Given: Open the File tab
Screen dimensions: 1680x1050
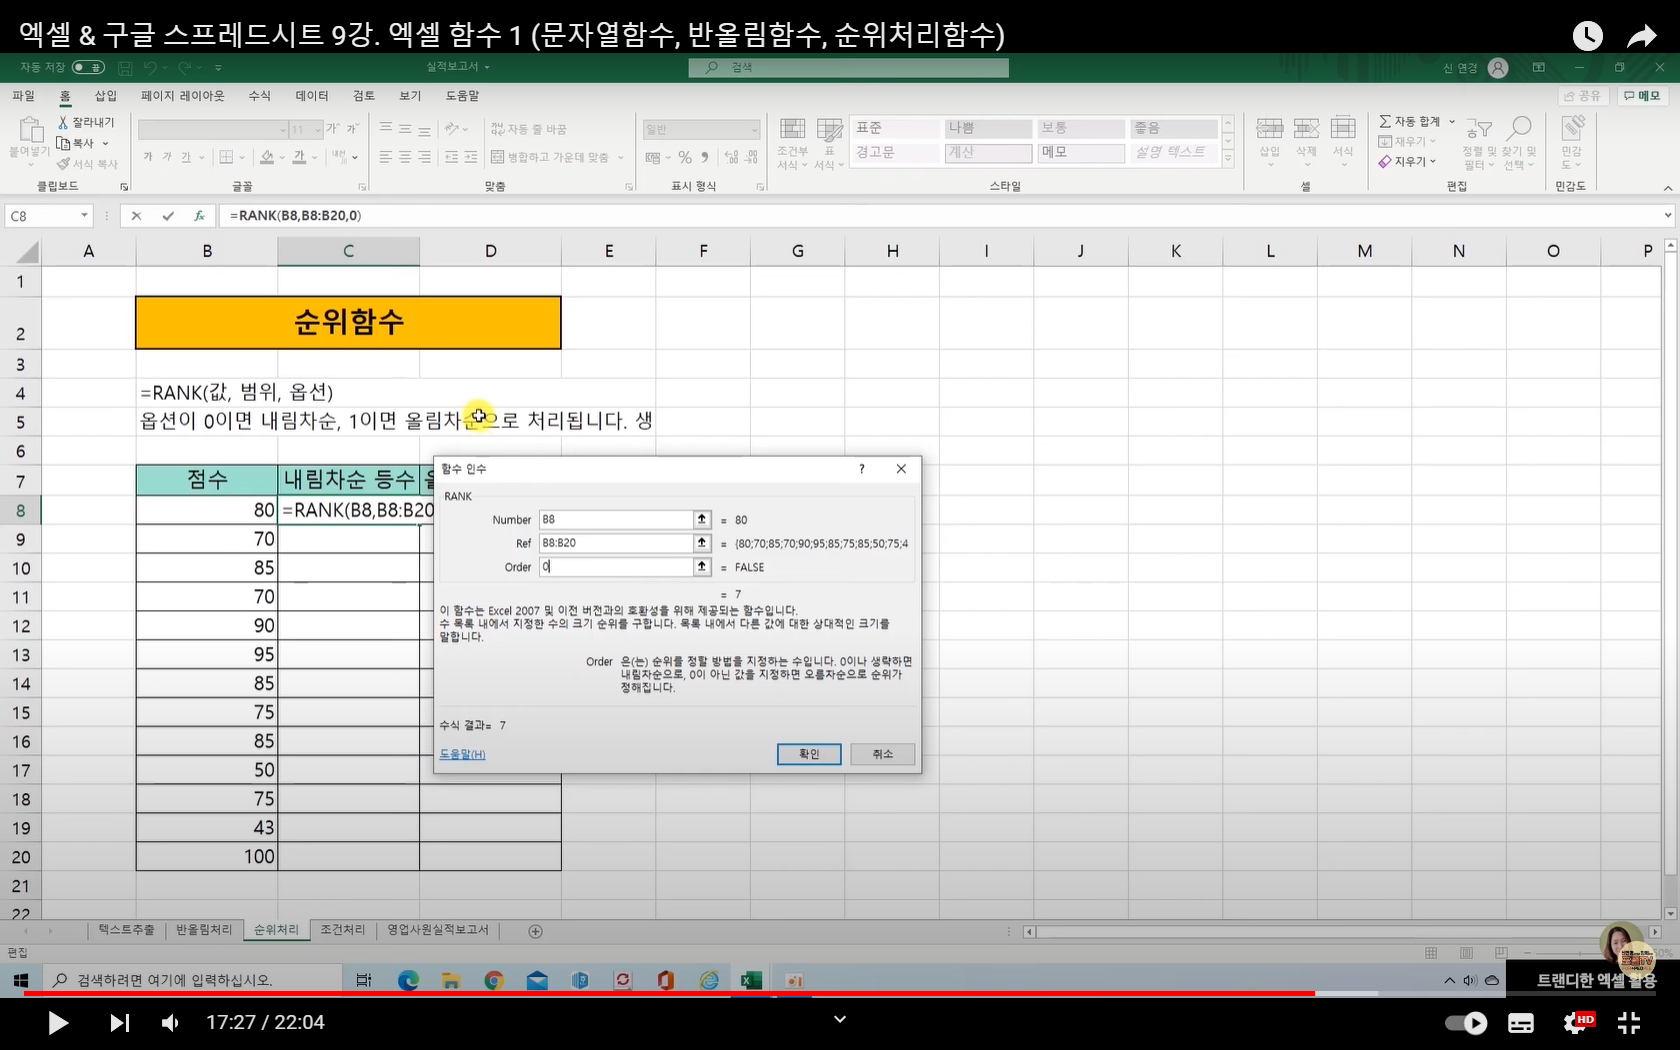Looking at the screenshot, I should pyautogui.click(x=23, y=95).
